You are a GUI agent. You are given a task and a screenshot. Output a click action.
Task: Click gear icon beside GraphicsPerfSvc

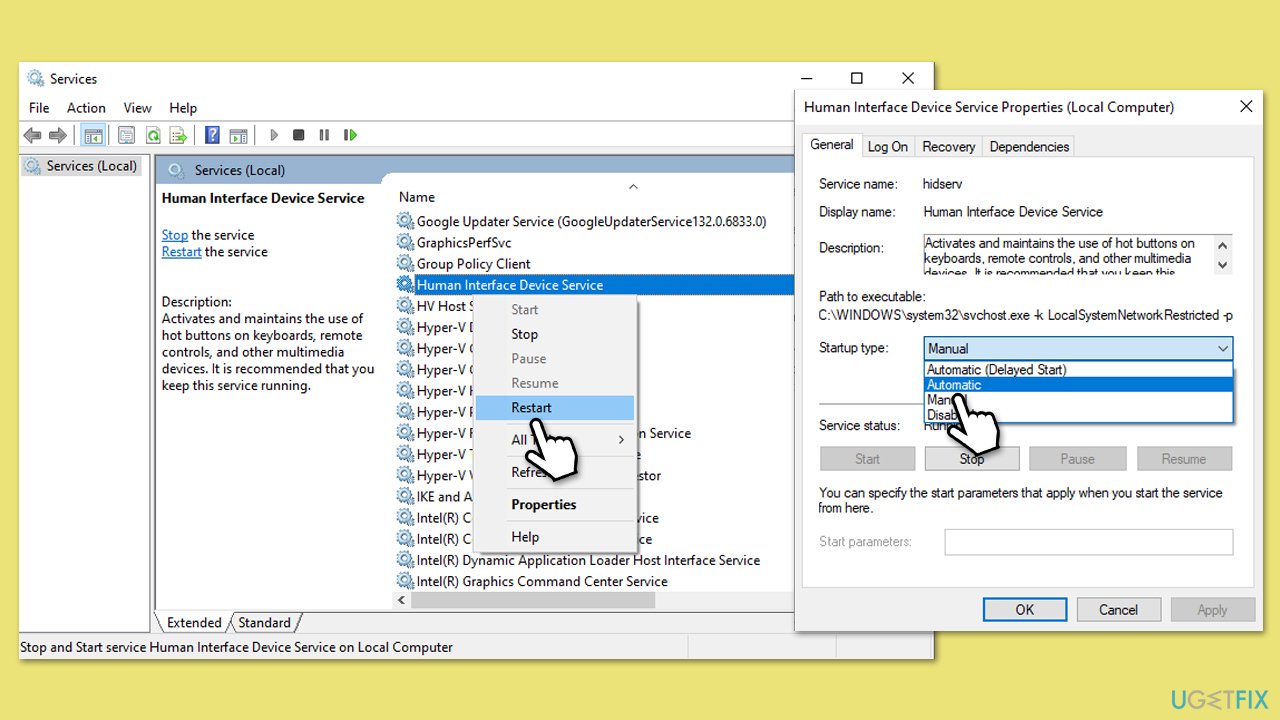click(405, 242)
